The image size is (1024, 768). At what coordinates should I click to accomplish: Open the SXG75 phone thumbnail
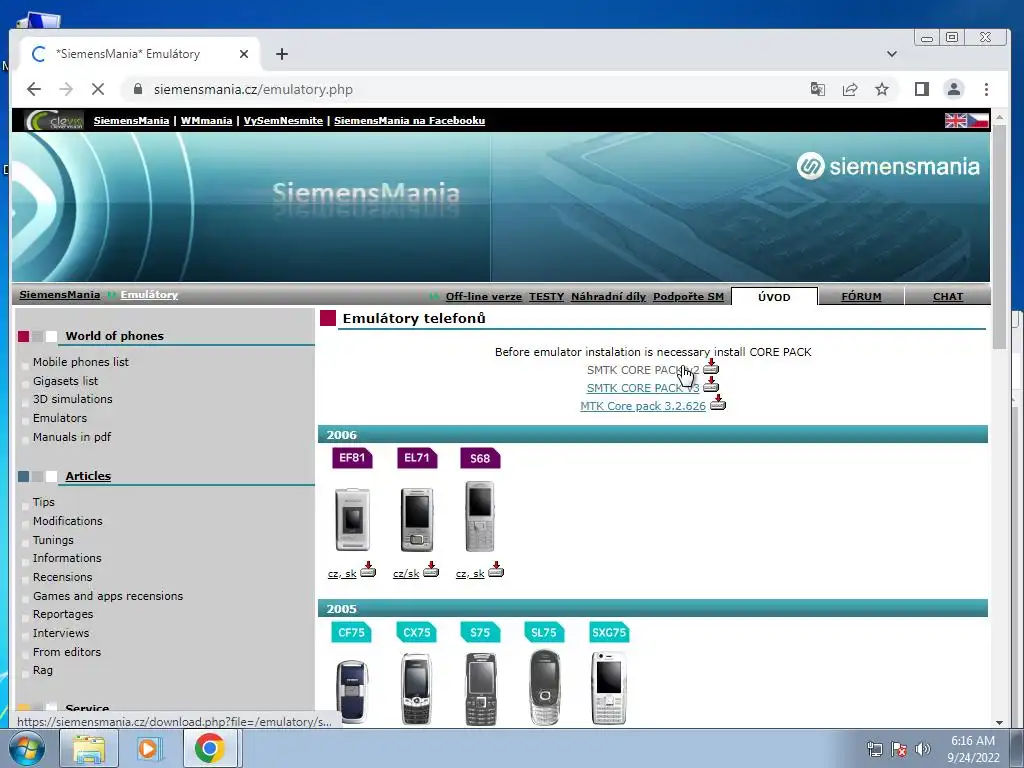(x=609, y=688)
